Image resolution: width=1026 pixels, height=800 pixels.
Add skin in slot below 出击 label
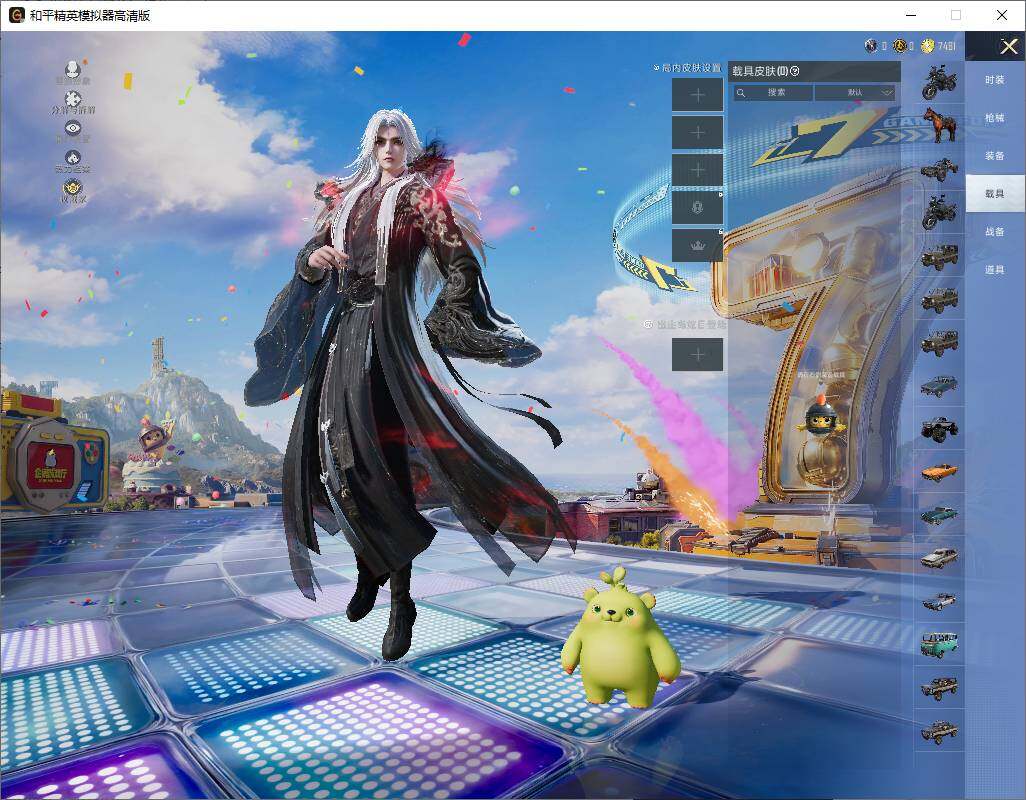click(698, 355)
